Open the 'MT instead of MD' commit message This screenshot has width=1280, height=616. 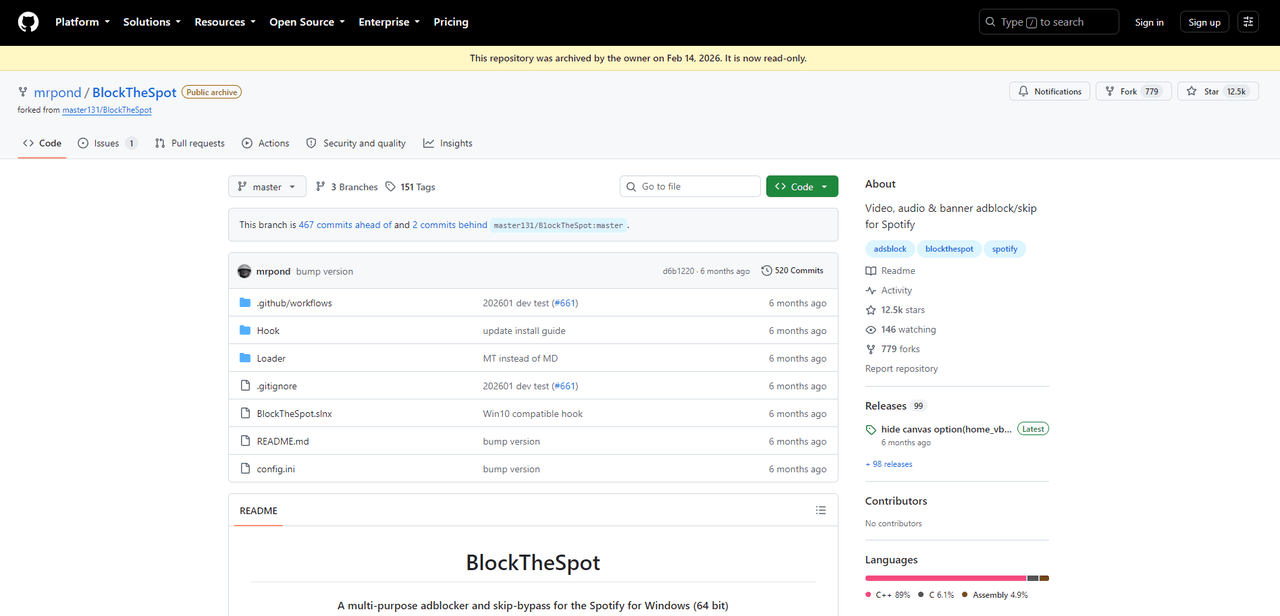tap(520, 358)
